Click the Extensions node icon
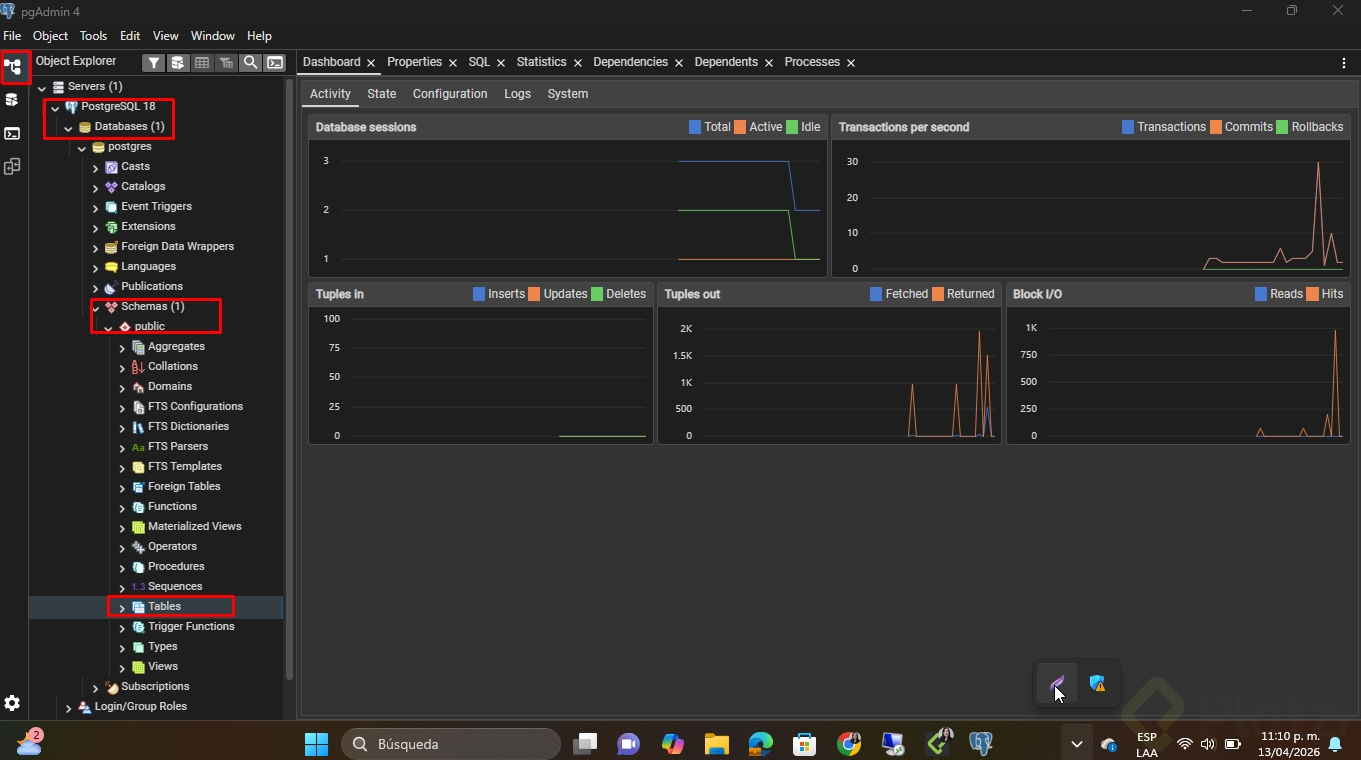Image resolution: width=1361 pixels, height=760 pixels. [111, 227]
